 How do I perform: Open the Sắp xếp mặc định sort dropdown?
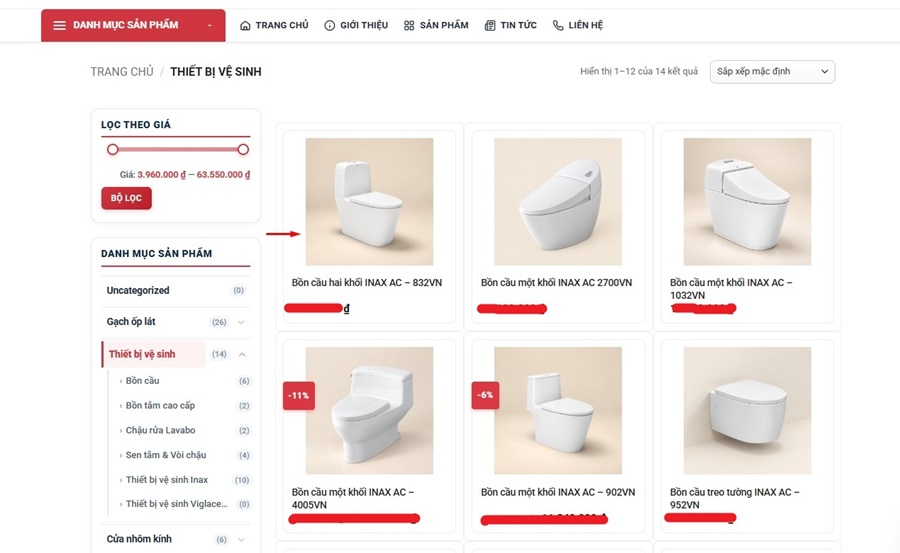(773, 72)
